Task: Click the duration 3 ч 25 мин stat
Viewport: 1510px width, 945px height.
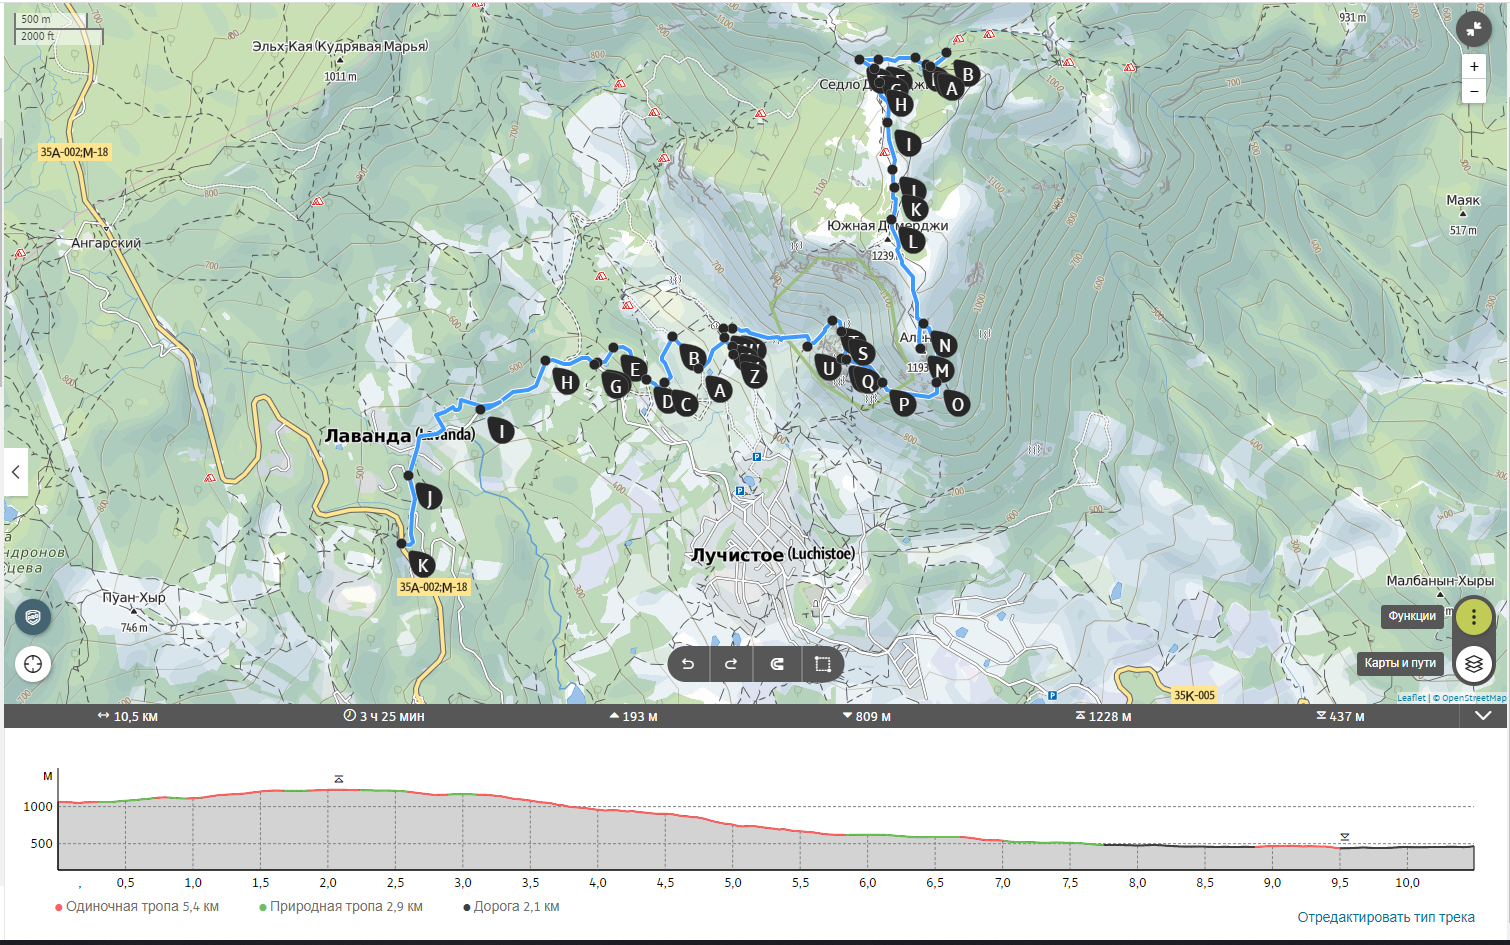Action: point(384,716)
